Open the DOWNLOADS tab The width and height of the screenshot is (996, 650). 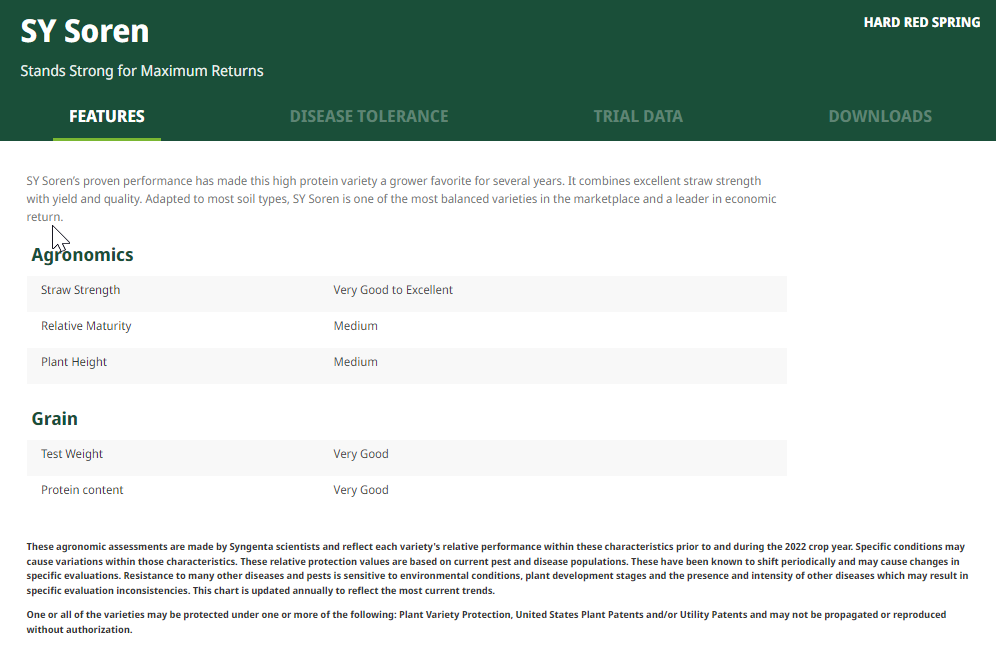(880, 116)
